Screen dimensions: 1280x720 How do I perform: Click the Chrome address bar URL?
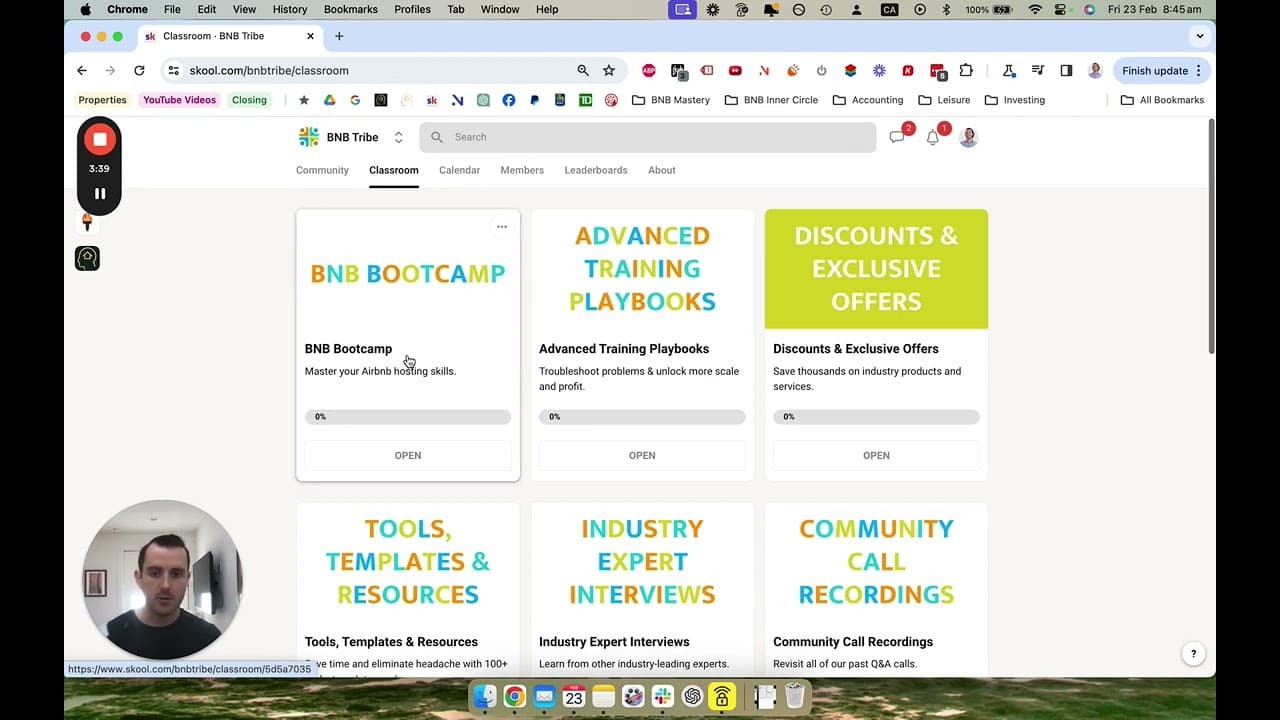pyautogui.click(x=269, y=71)
